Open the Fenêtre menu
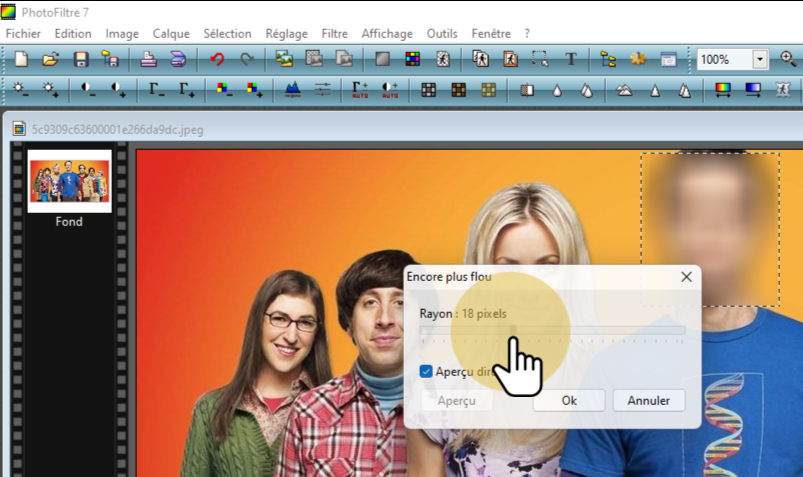 click(x=491, y=34)
